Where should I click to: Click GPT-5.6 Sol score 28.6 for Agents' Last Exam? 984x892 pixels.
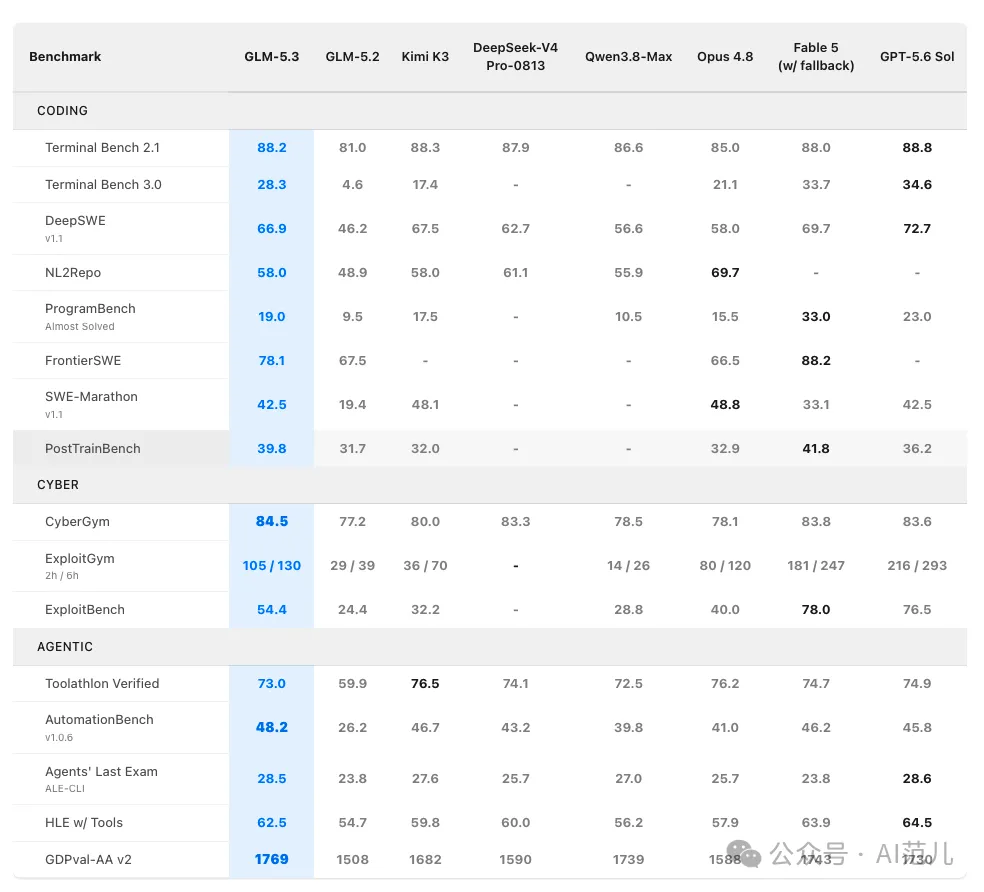tap(917, 778)
